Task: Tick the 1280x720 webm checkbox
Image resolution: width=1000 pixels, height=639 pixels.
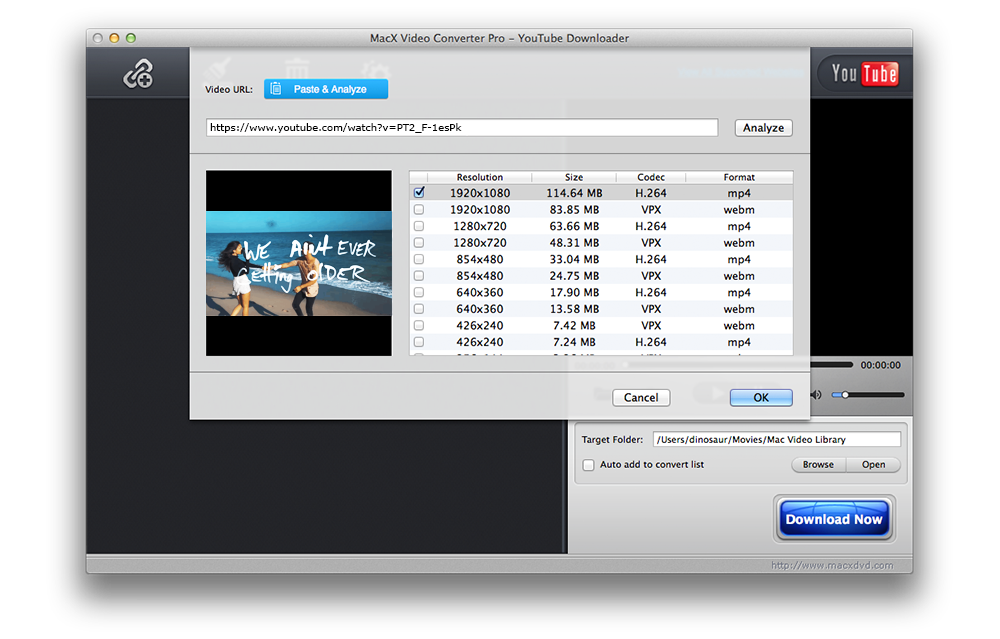Action: (x=419, y=242)
